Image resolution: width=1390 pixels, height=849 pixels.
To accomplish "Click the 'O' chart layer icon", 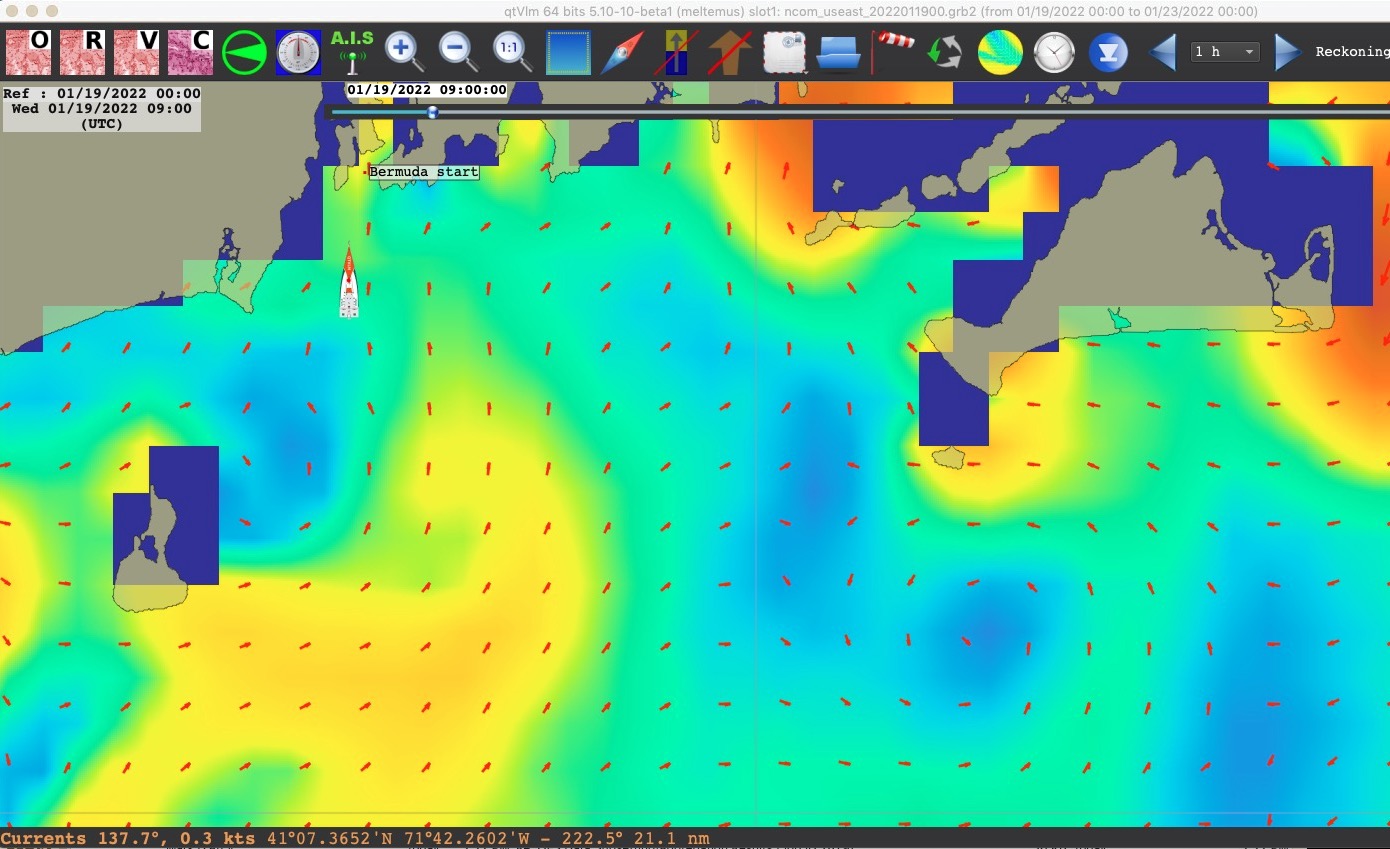I will [x=29, y=52].
